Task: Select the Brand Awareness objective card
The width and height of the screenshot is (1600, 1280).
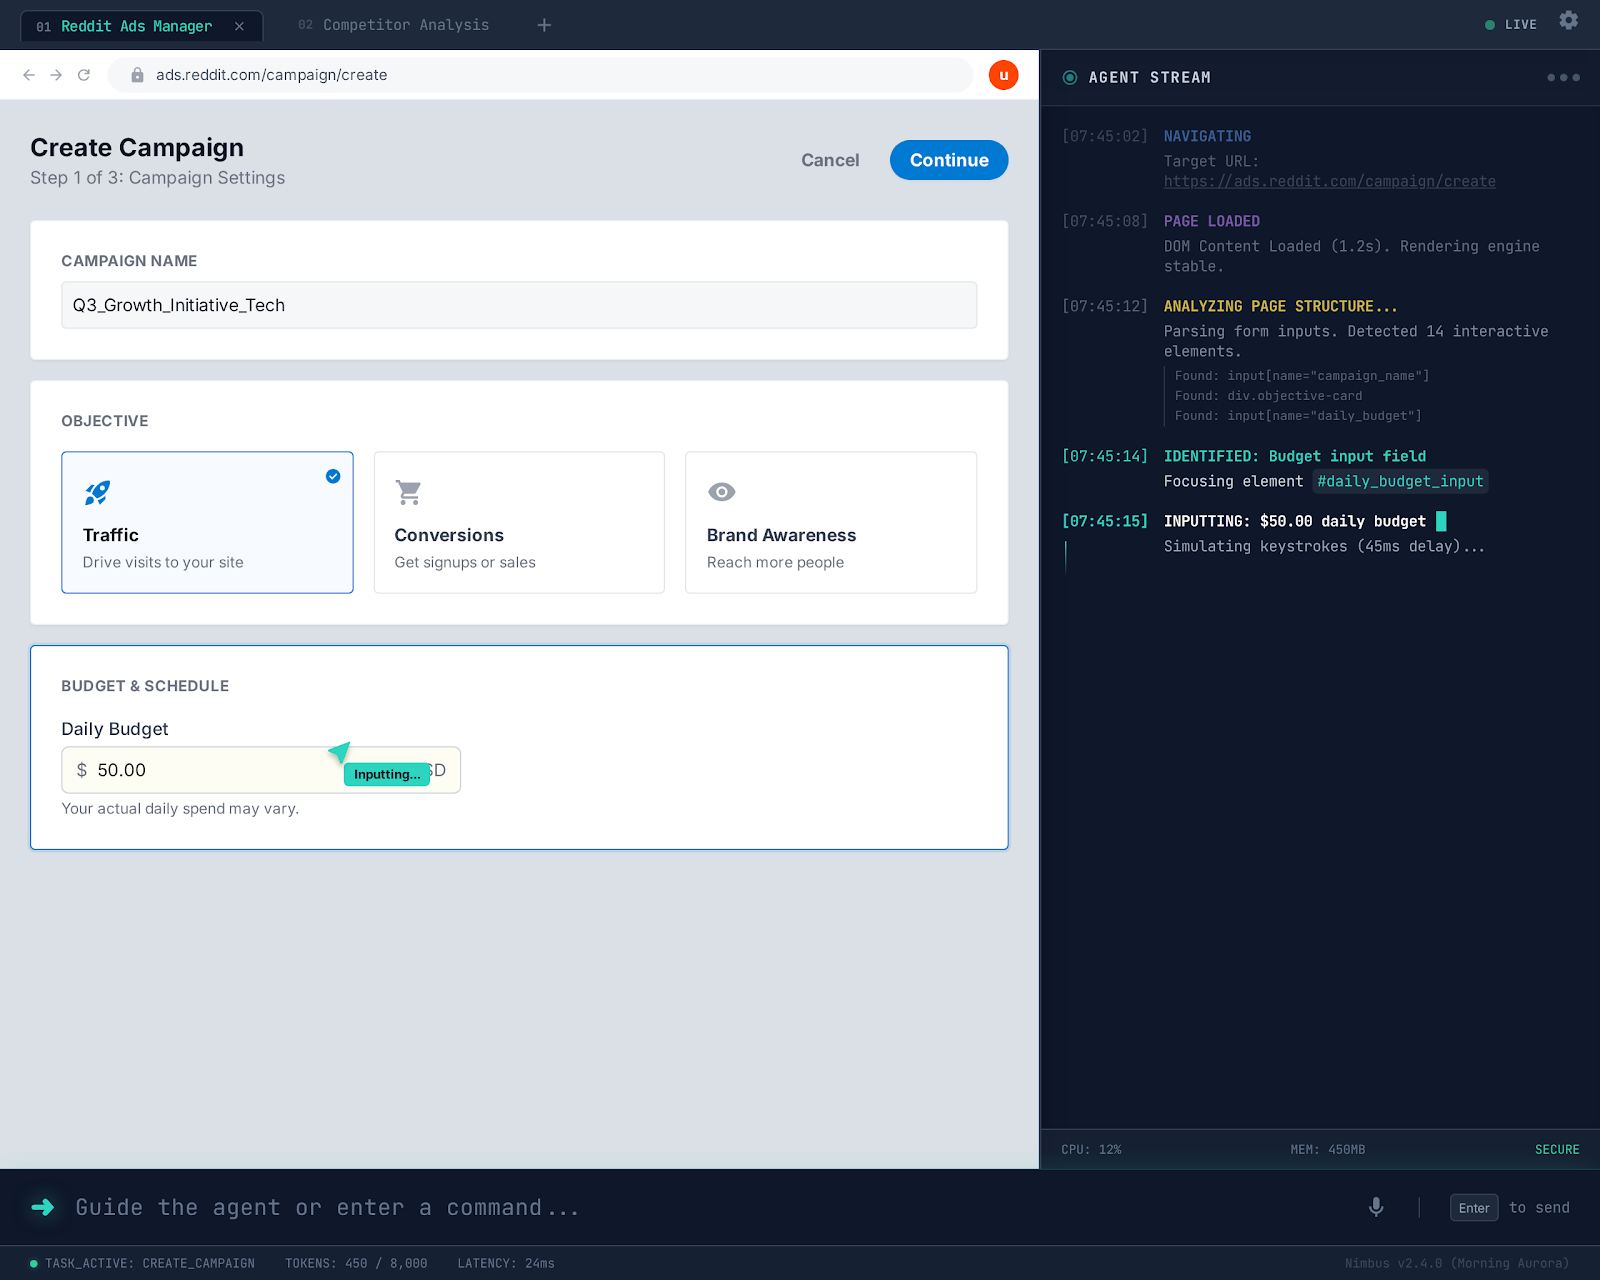Action: coord(831,522)
